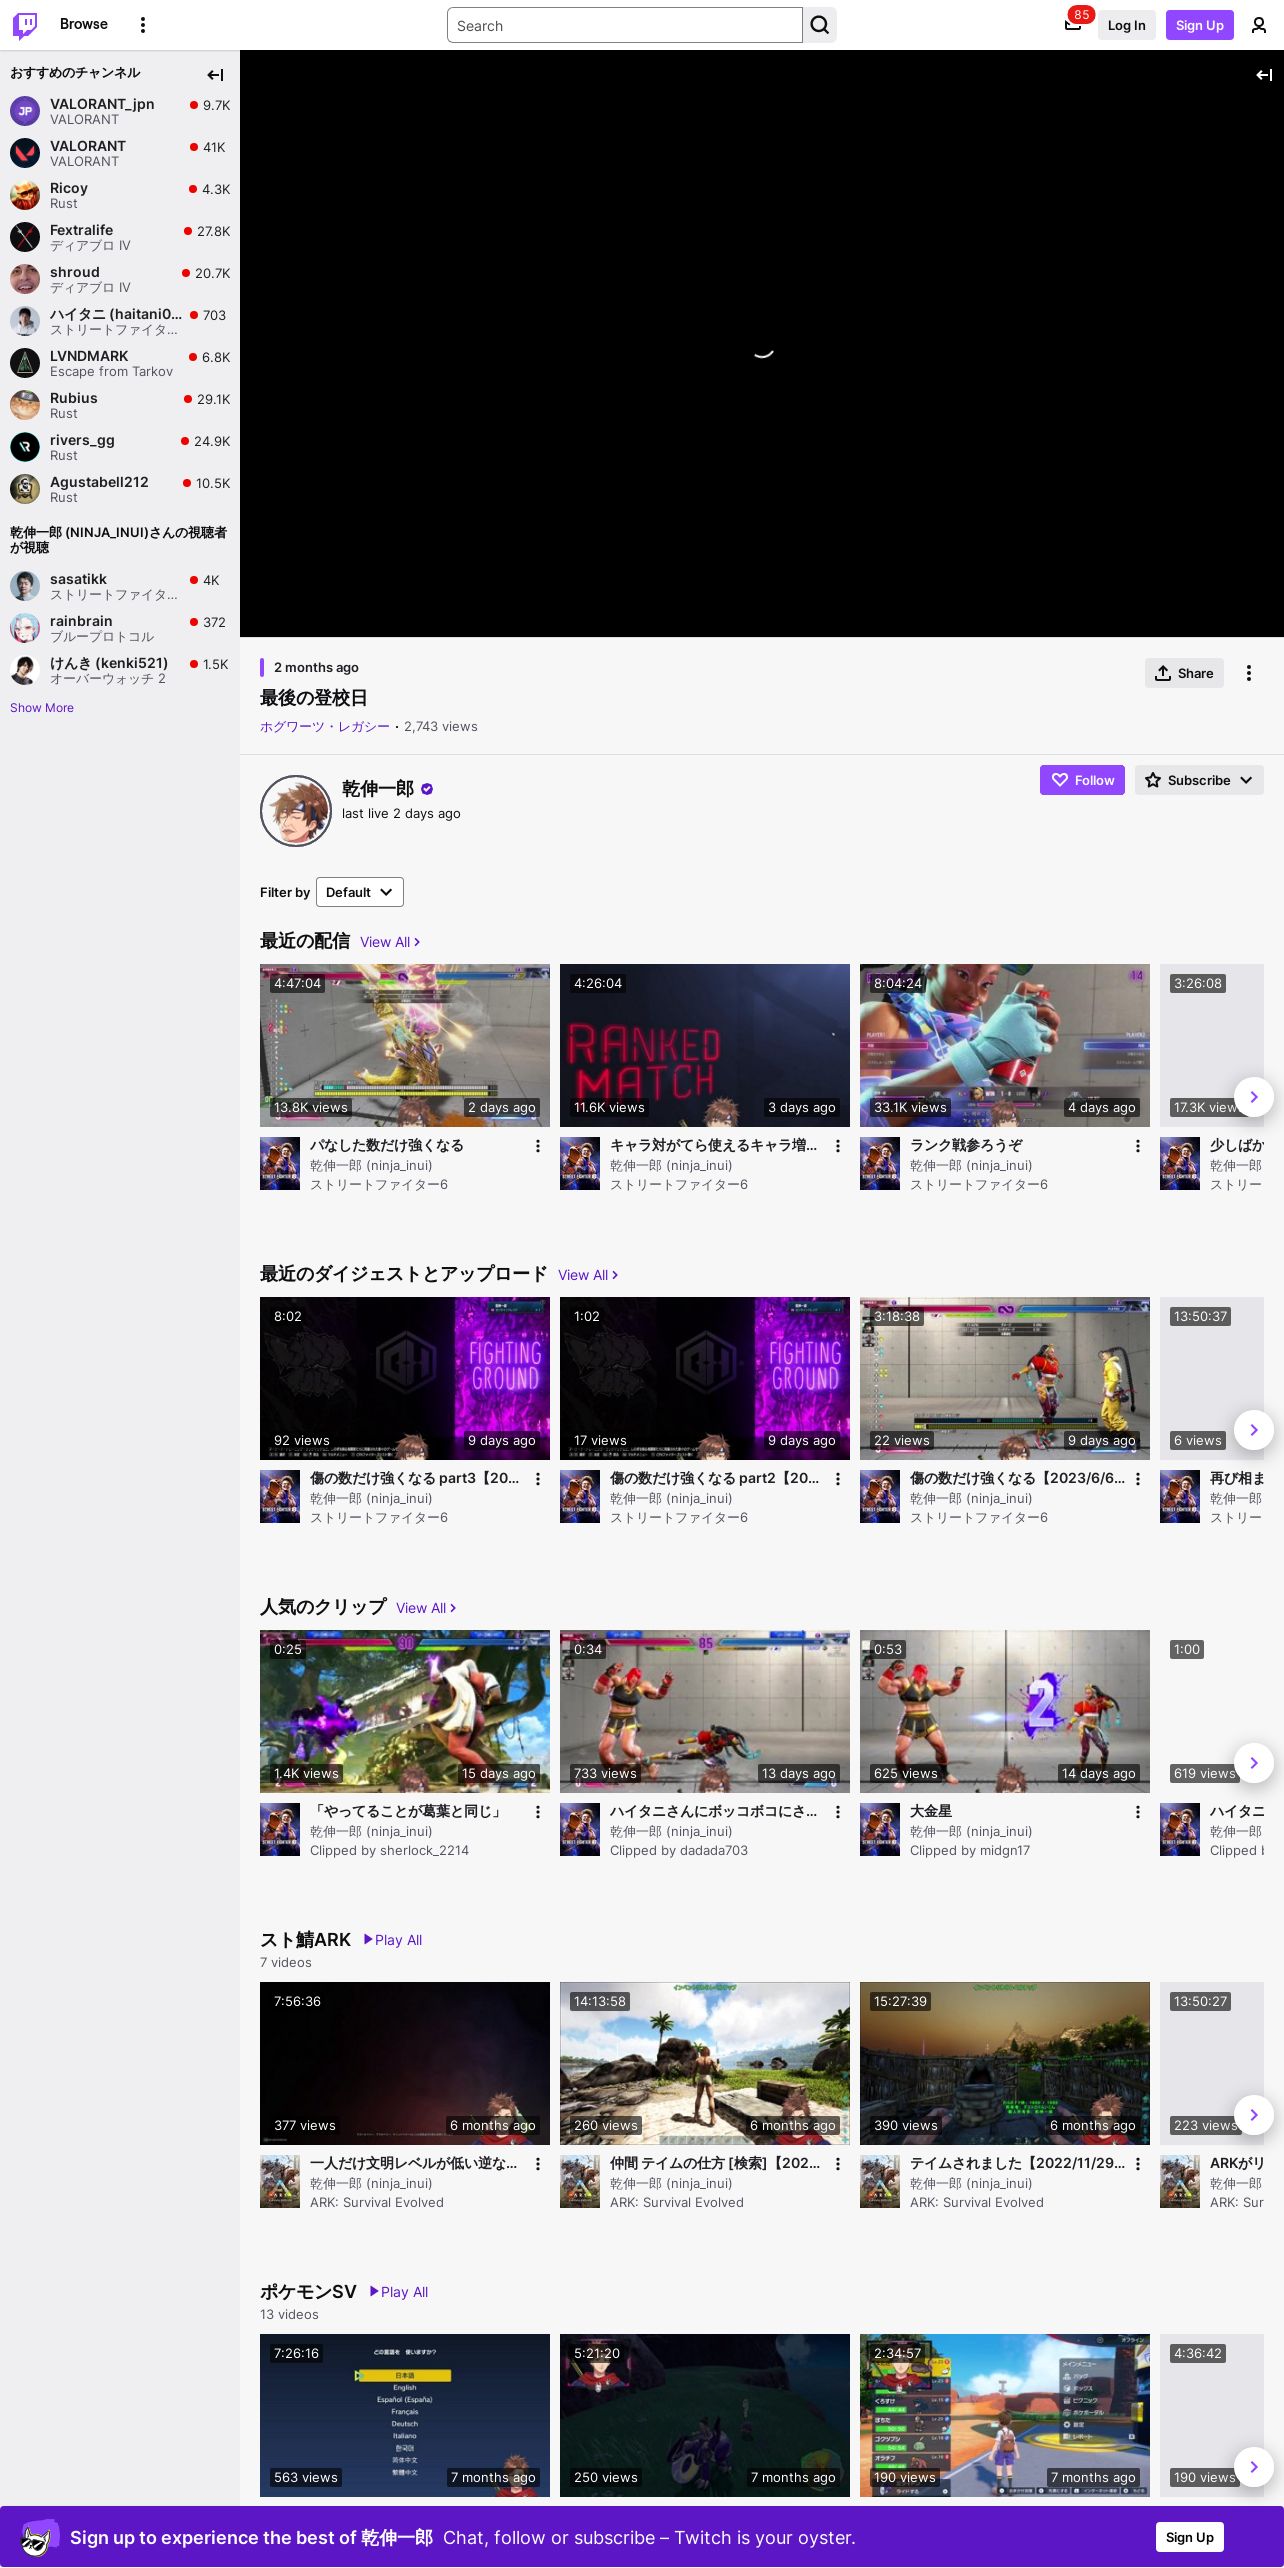Open the sasatikk channel in sidebar

120,586
